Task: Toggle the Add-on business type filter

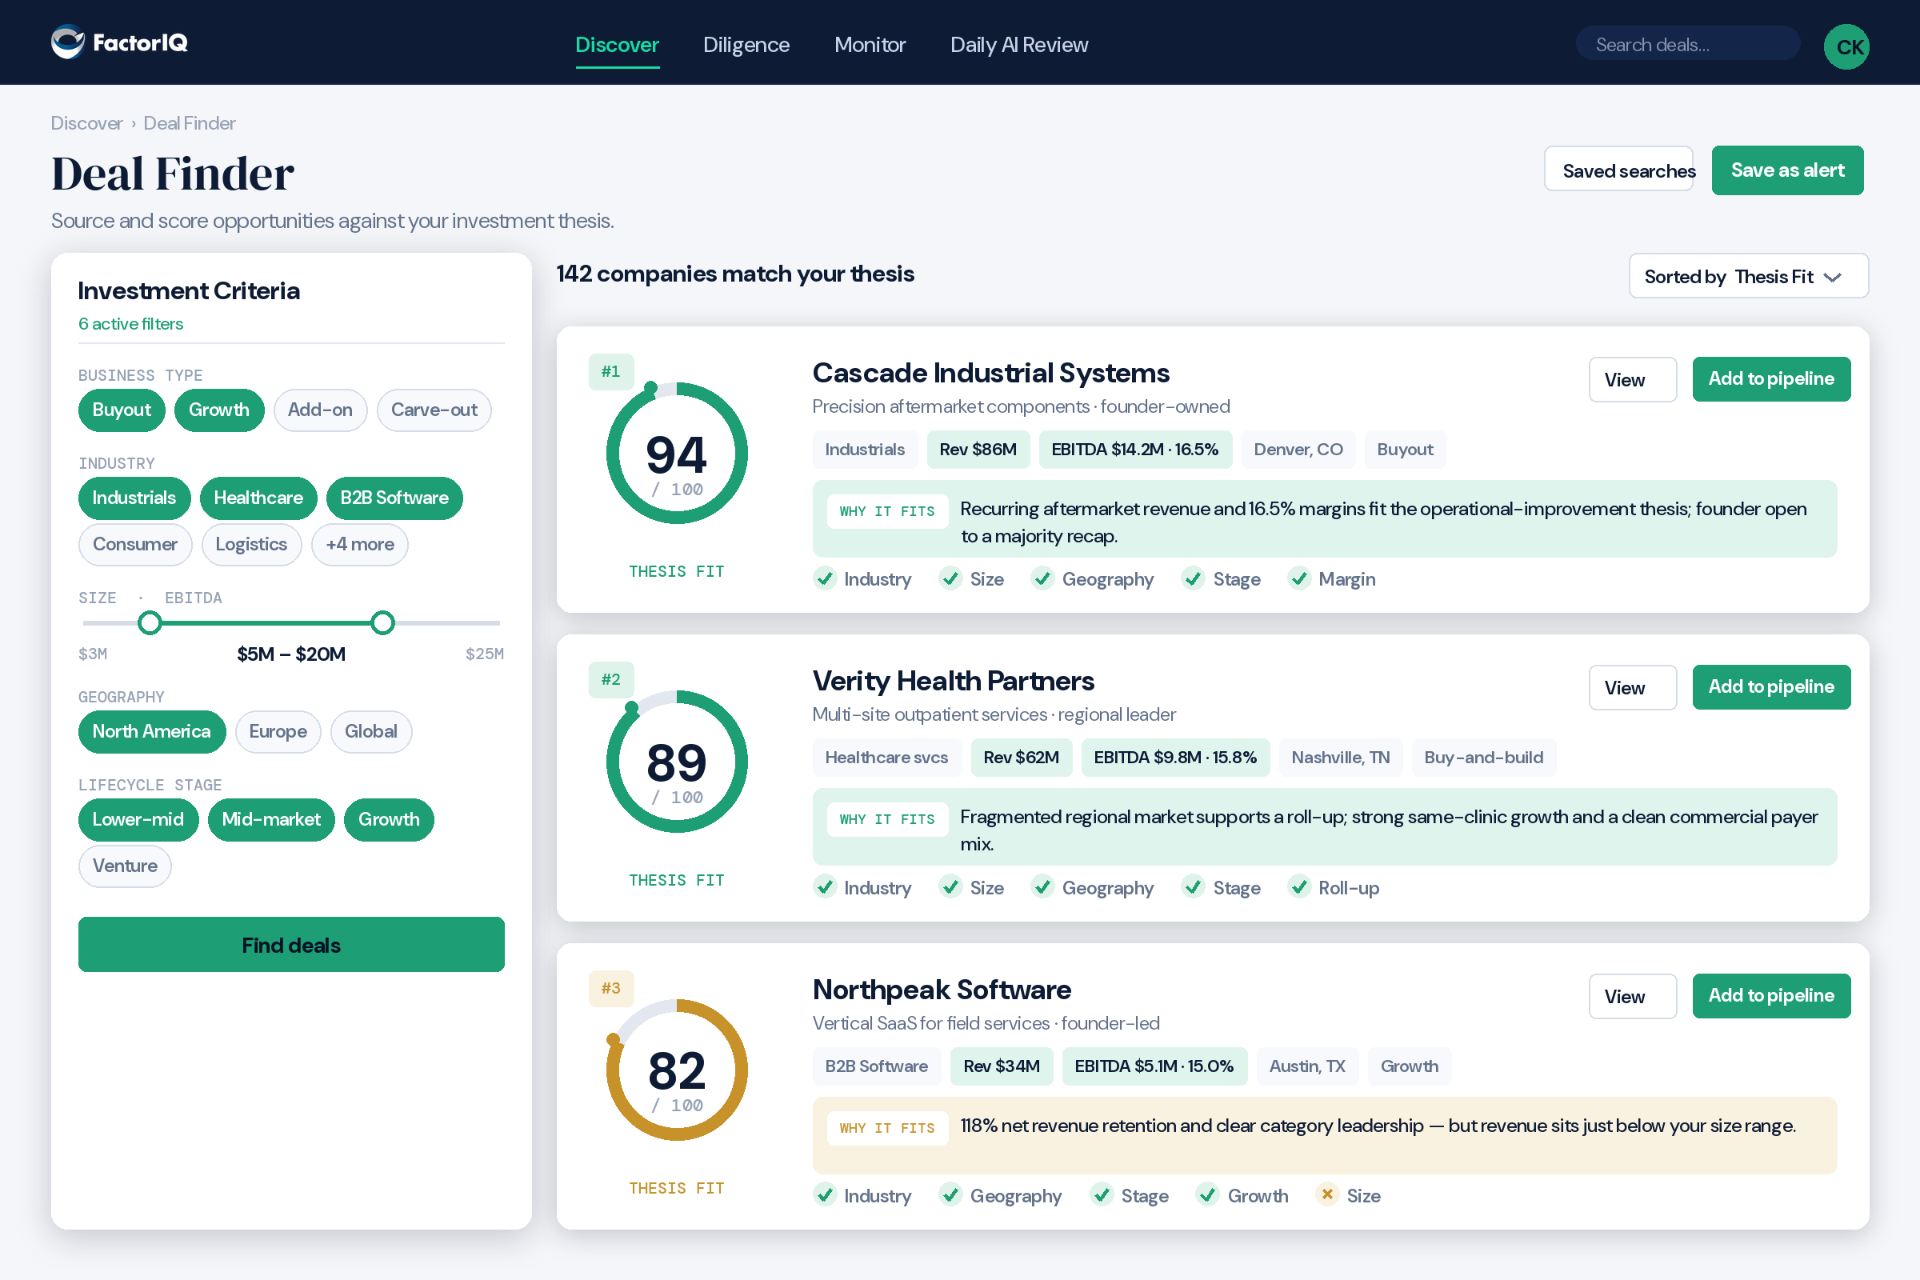Action: click(320, 410)
